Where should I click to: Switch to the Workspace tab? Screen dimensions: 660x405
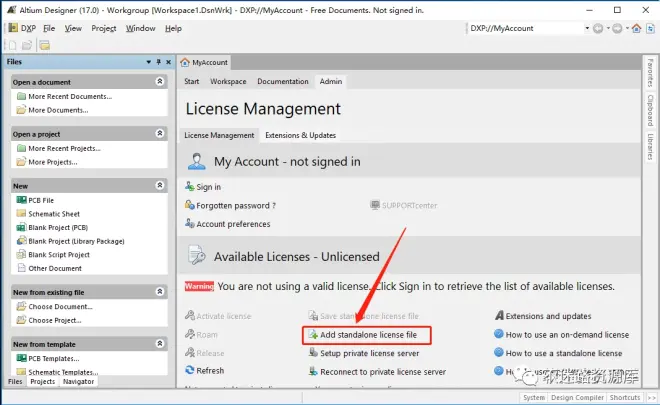[x=228, y=81]
